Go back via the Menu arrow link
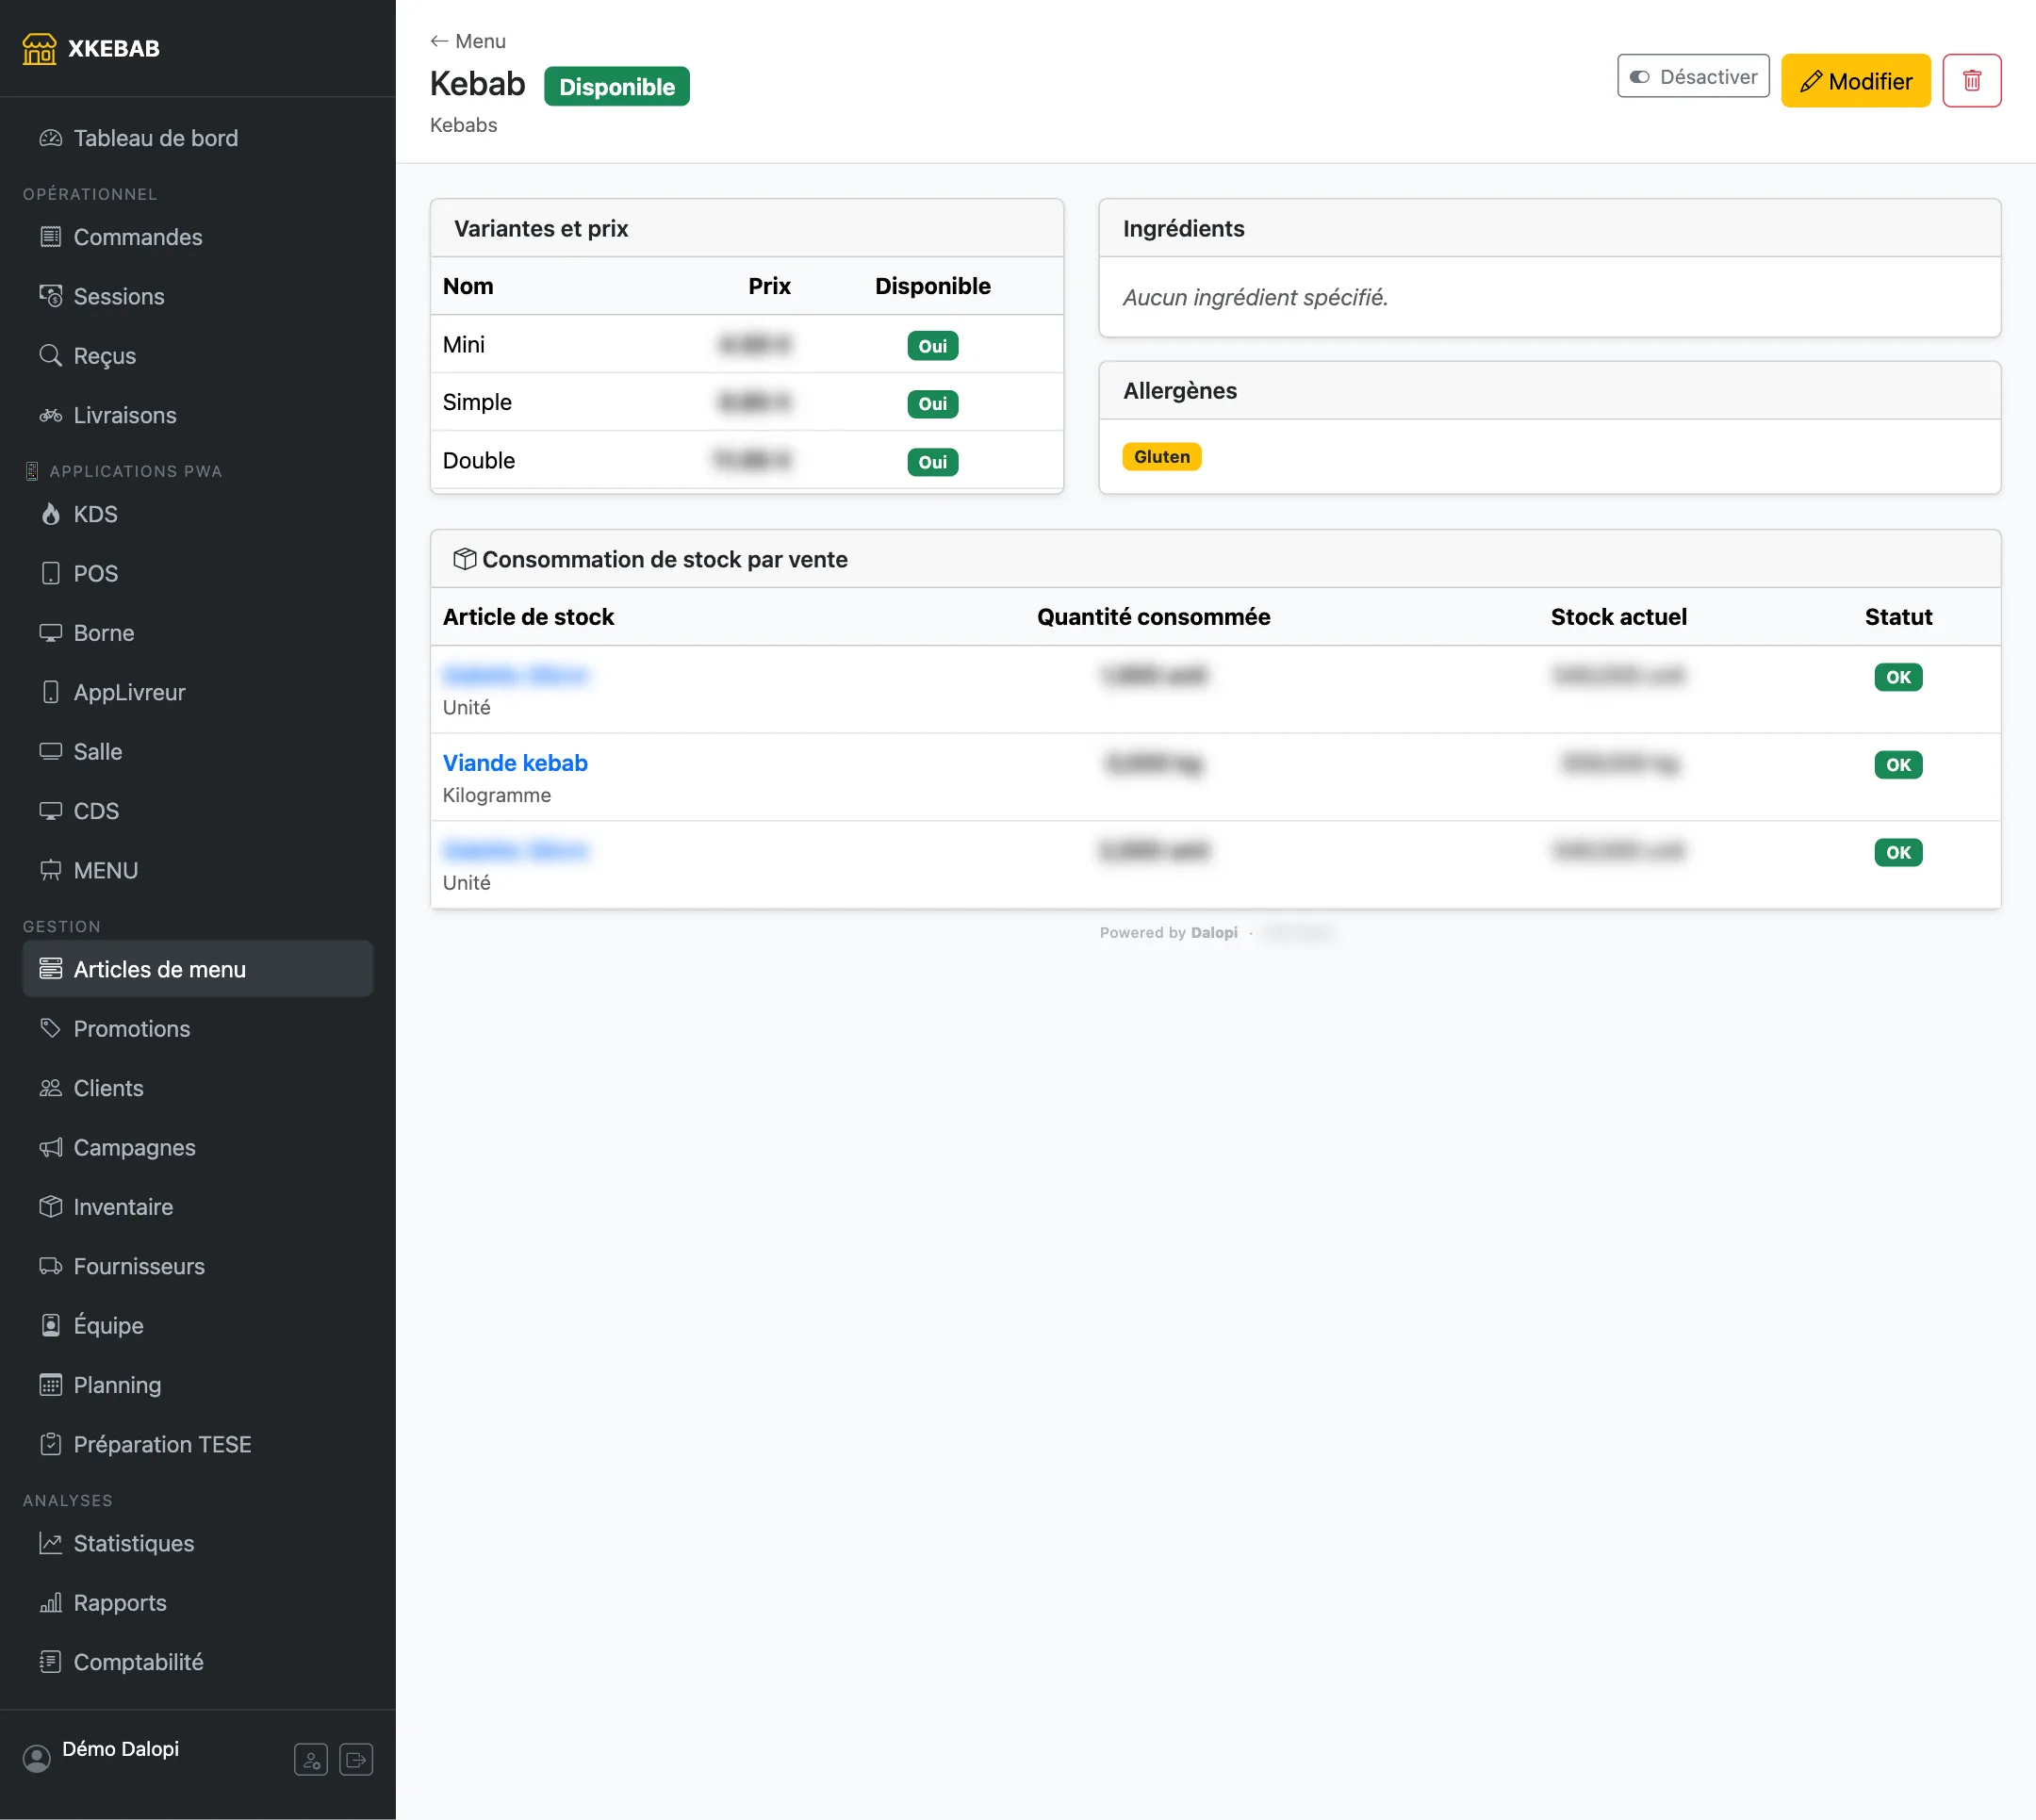This screenshot has height=1820, width=2036. [x=468, y=41]
